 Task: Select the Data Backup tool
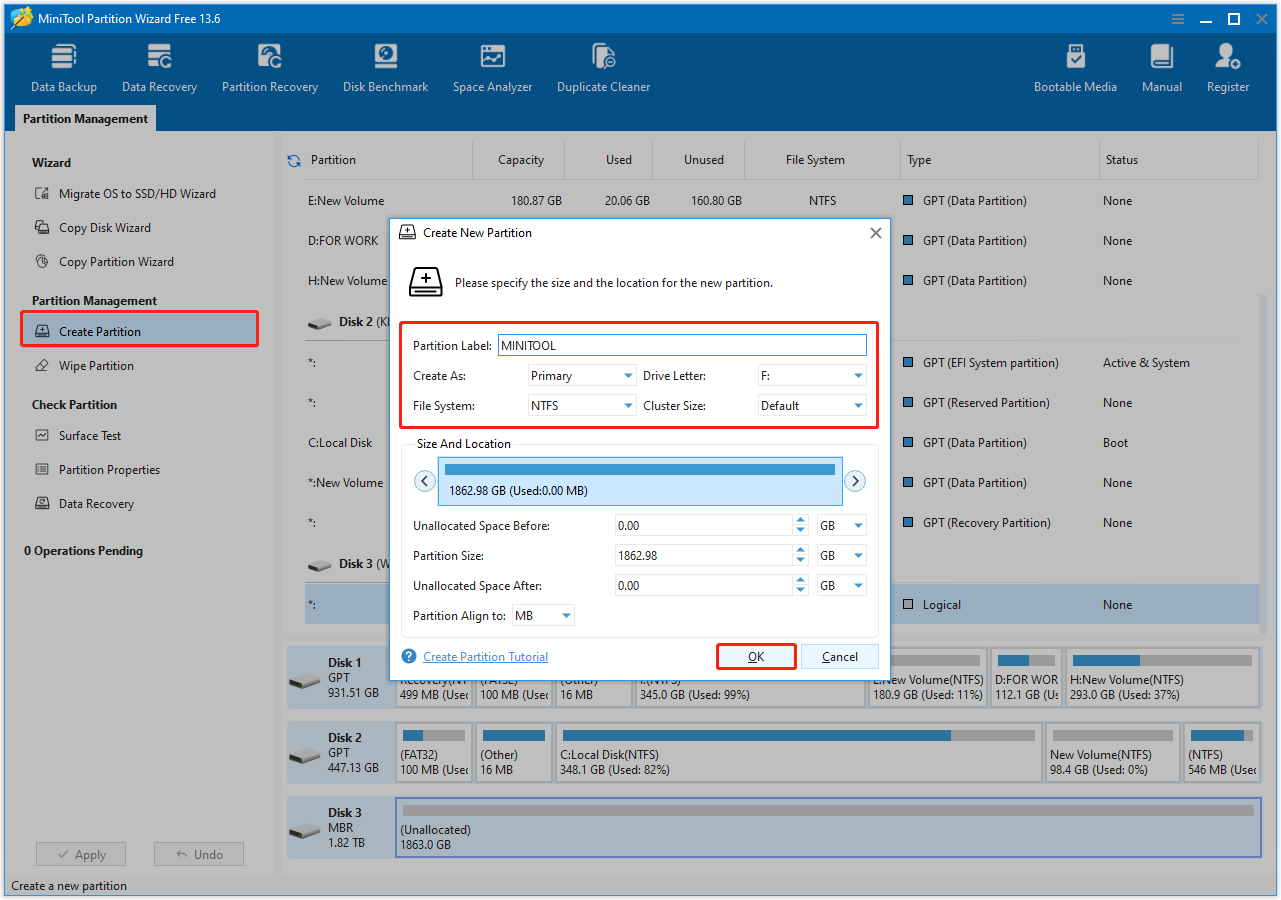point(63,66)
